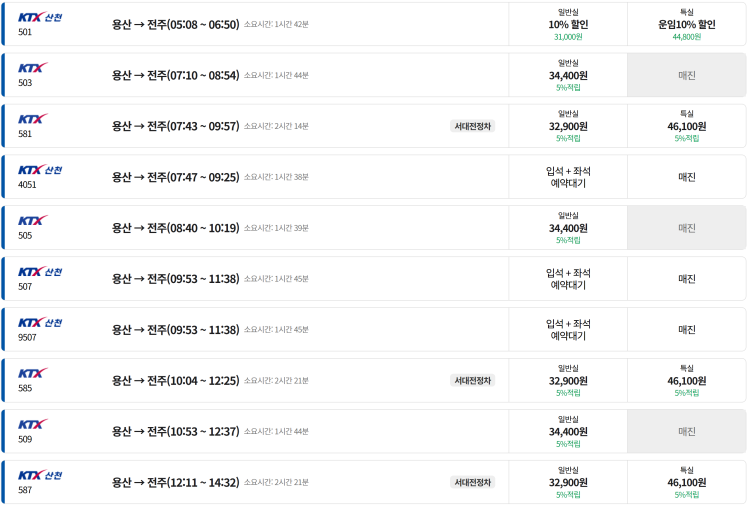Open the 용산 → 전주 12:11 train row
750x506 pixels.
coord(175,482)
